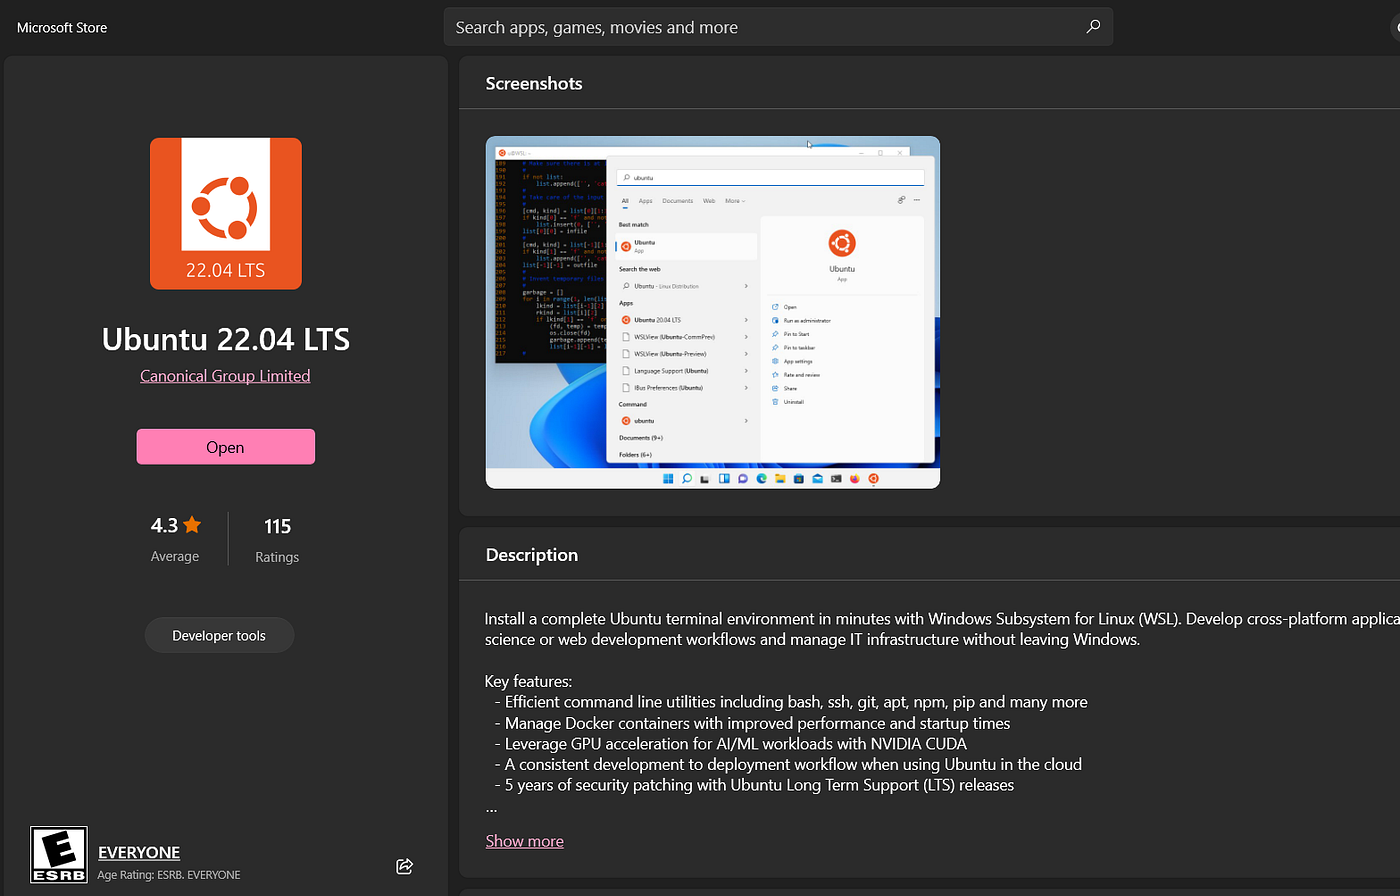Viewport: 1400px width, 896px height.
Task: Click the ESRB E rating badge
Action: pos(59,855)
